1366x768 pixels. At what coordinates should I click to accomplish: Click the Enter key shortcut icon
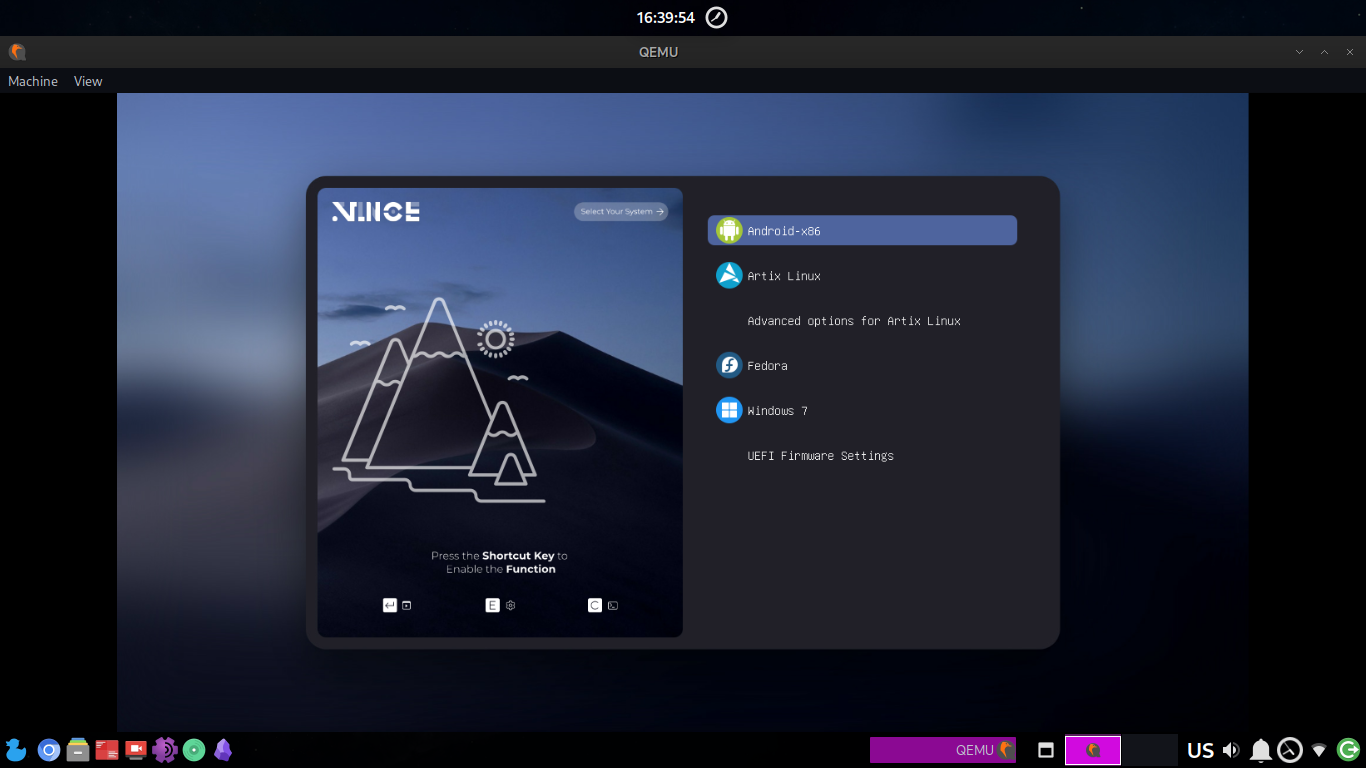[390, 605]
